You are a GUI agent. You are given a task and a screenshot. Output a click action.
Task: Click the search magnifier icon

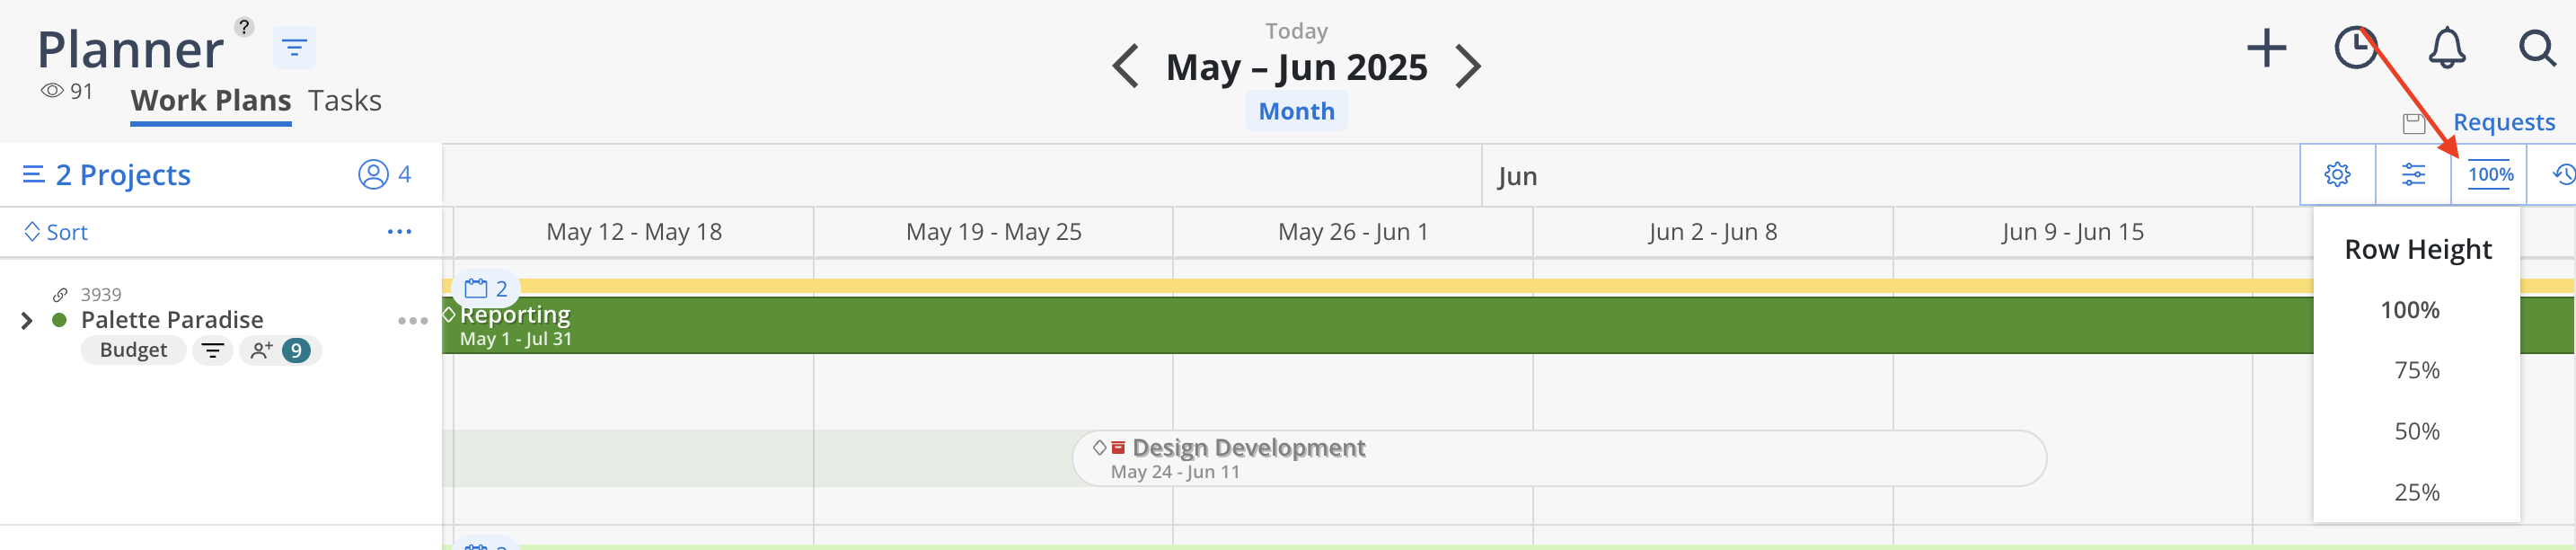pos(2537,48)
